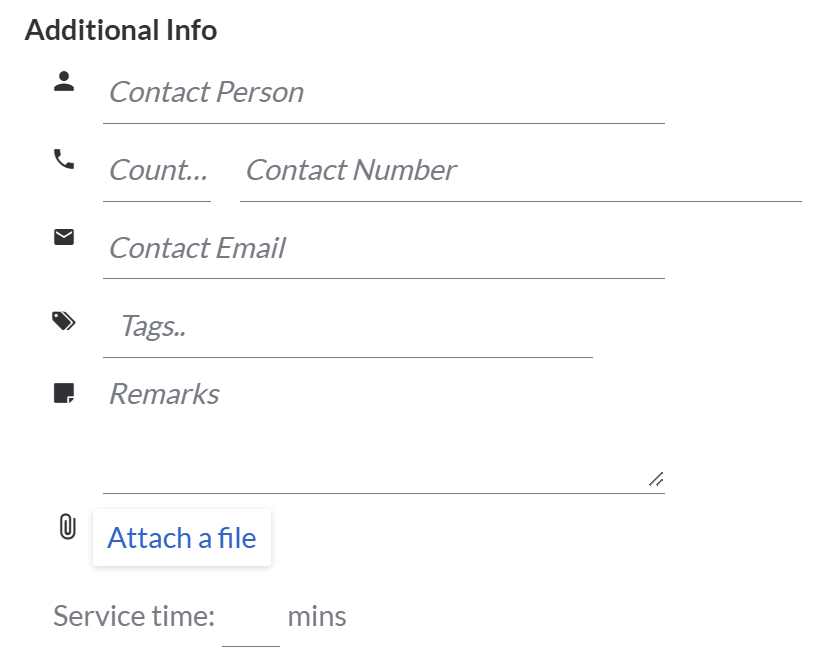This screenshot has width=836, height=665.
Task: Click the phone icon beside Contact Number
Action: click(64, 159)
